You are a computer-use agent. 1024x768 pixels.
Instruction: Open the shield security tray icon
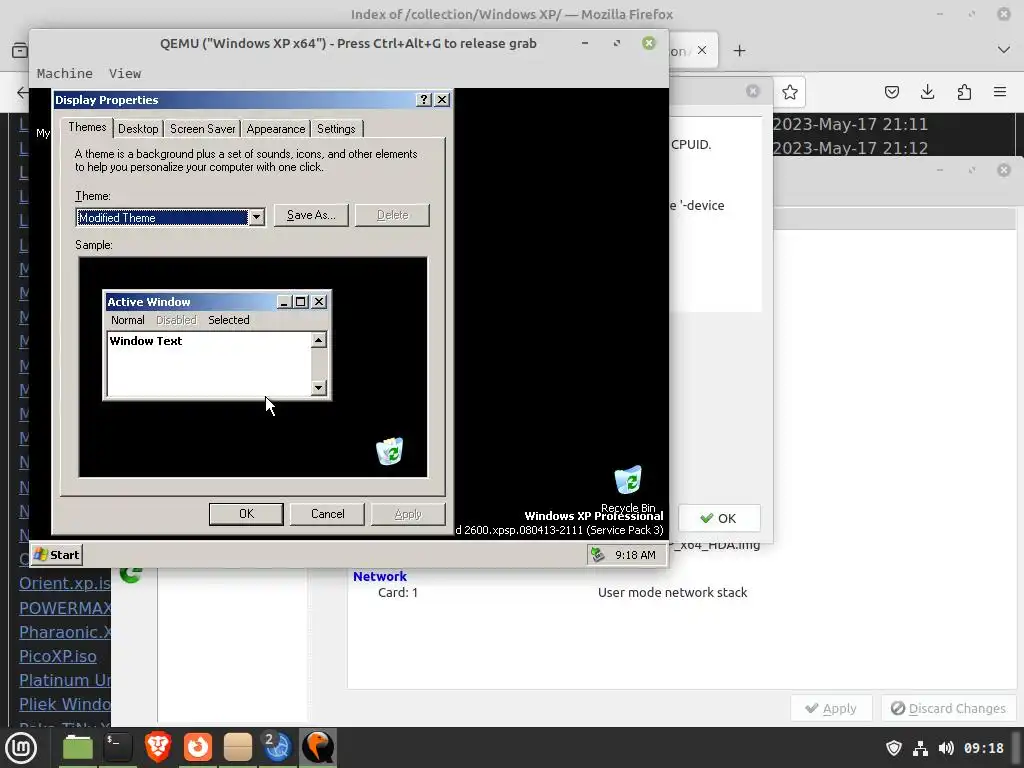coord(893,748)
